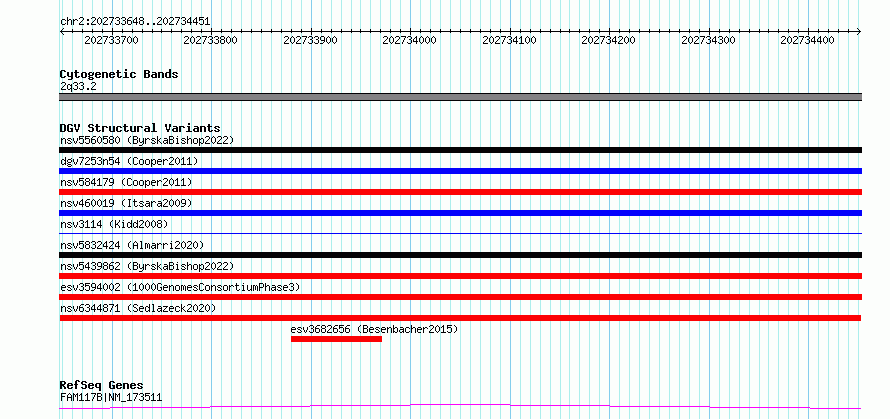Select the short red esv3682656 variant bar
890x419 pixels.
(337, 339)
